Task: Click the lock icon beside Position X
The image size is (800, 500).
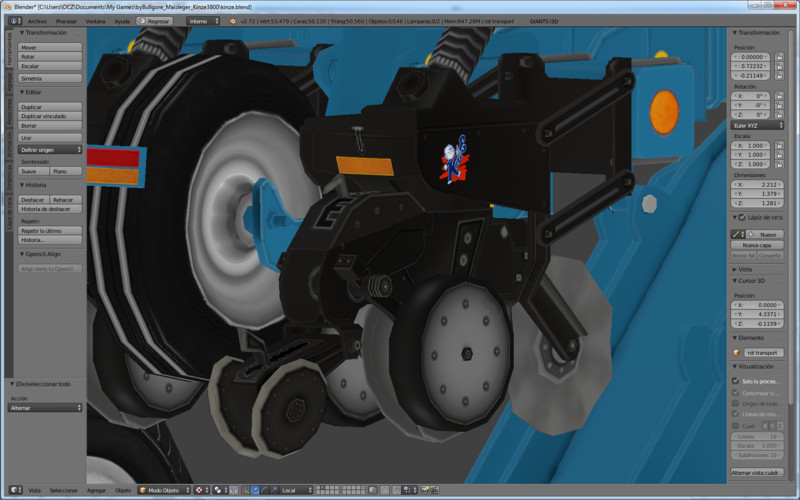Action: click(779, 57)
